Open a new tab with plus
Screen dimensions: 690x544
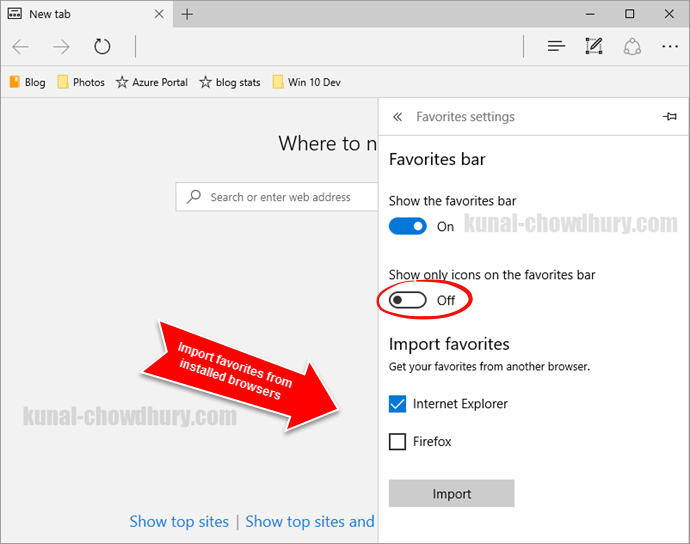point(187,14)
